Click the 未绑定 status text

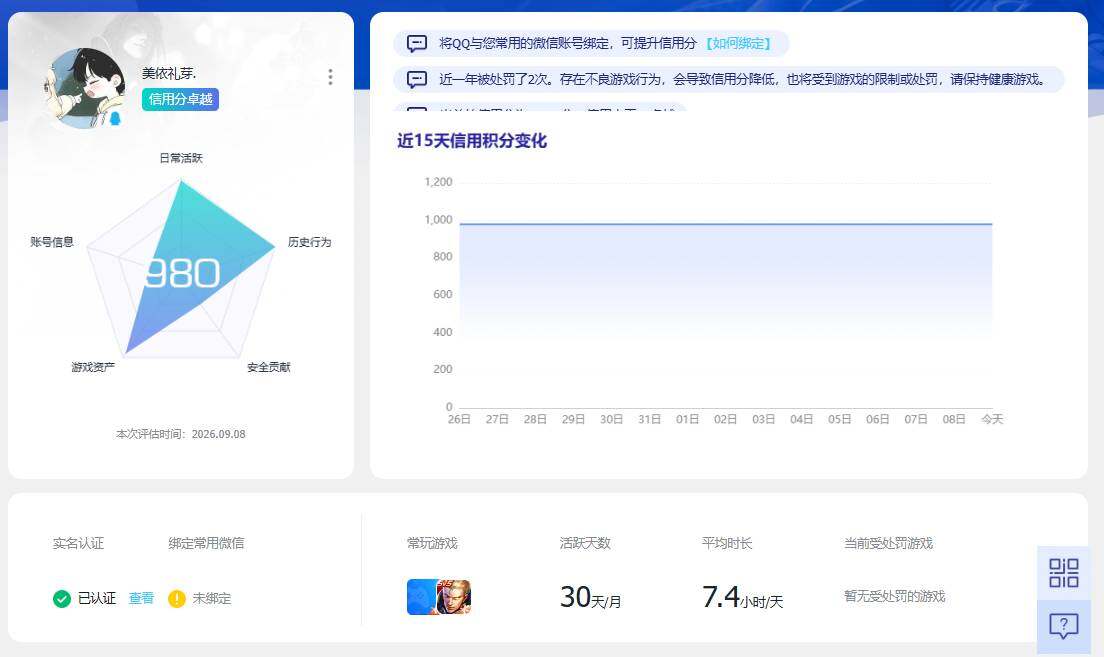click(x=211, y=598)
